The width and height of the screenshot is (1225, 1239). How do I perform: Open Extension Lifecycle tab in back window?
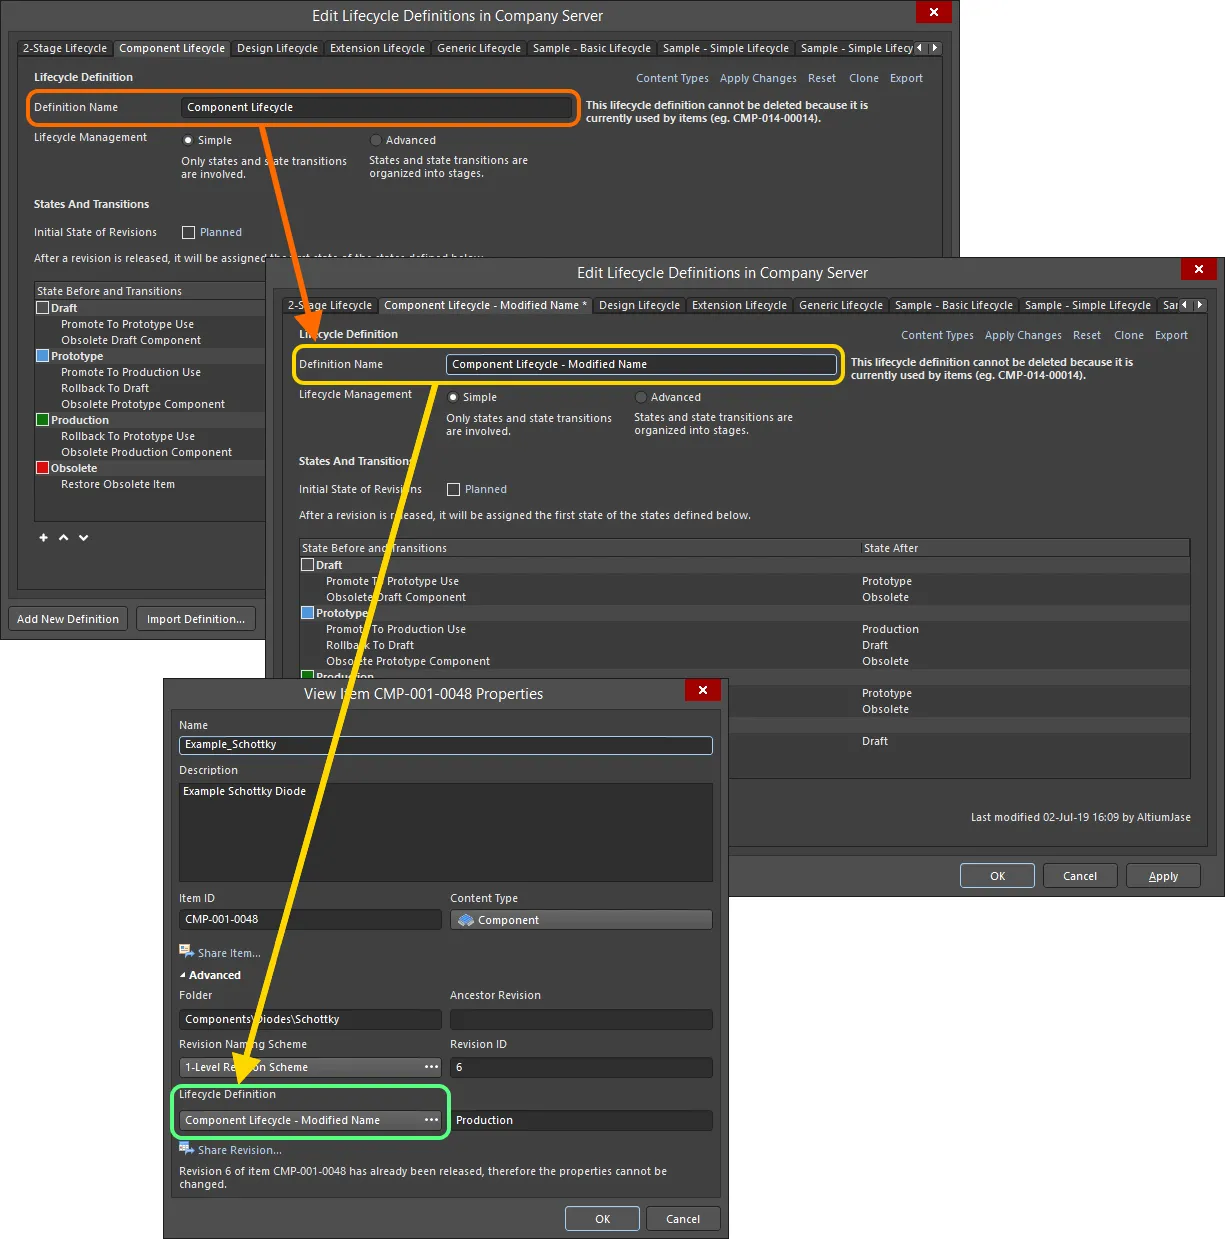pyautogui.click(x=377, y=48)
